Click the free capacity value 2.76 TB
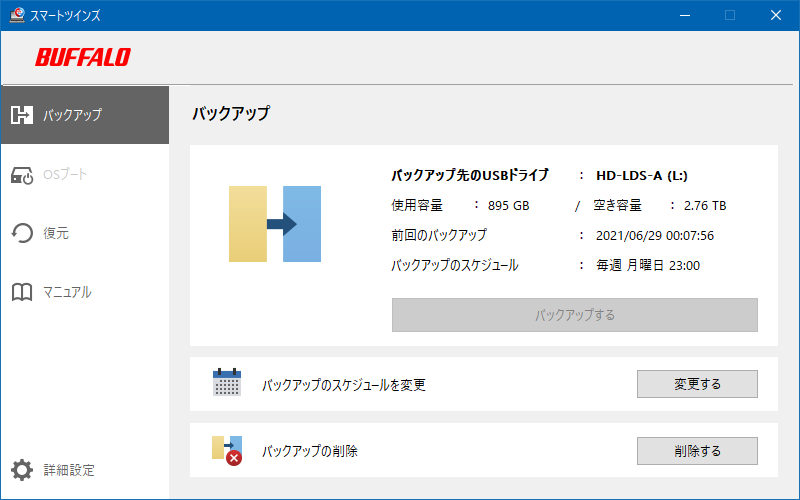 [705, 206]
